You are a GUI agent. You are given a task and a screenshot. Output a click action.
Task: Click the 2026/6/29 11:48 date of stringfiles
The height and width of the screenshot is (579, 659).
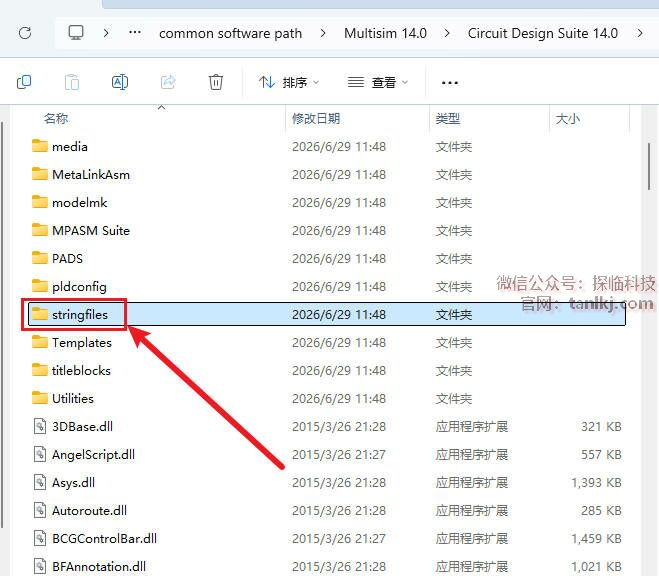click(x=339, y=315)
